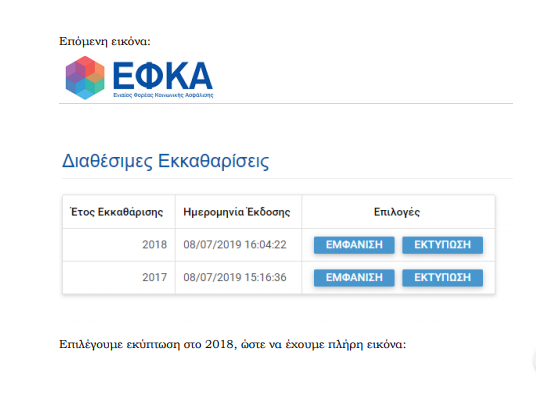This screenshot has width=536, height=404.
Task: Click ΕΜΦΑΝΙΣΗ button for year 2017
Action: pos(354,278)
